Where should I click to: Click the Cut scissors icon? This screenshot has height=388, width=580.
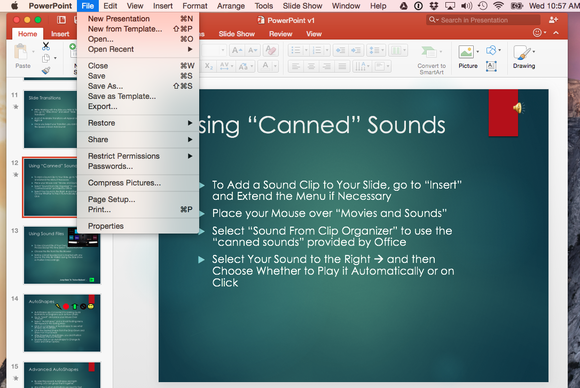pos(46,46)
